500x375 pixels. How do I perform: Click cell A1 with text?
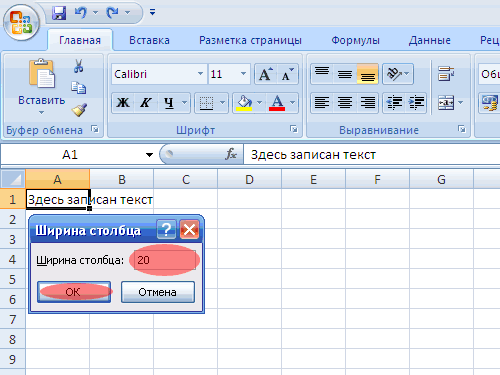(x=57, y=199)
